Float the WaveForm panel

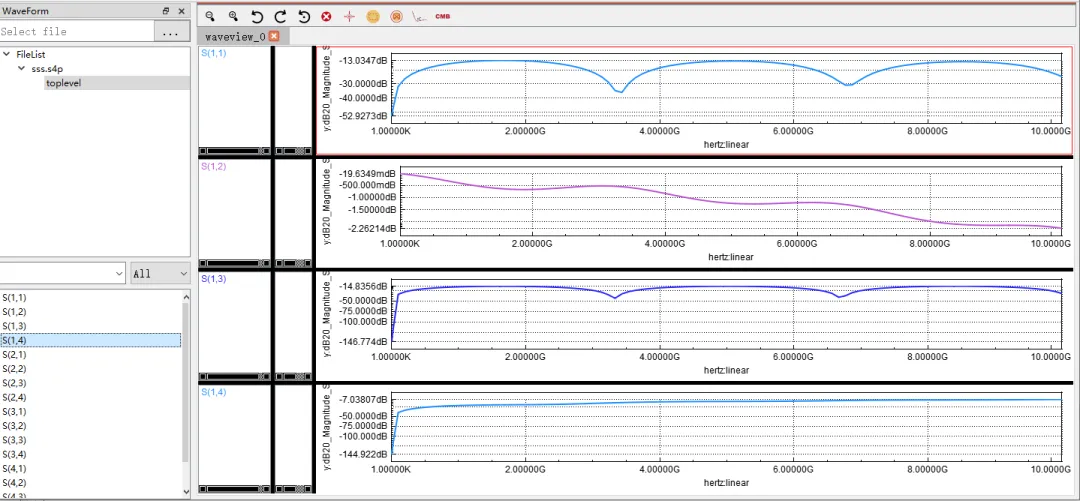tap(166, 11)
